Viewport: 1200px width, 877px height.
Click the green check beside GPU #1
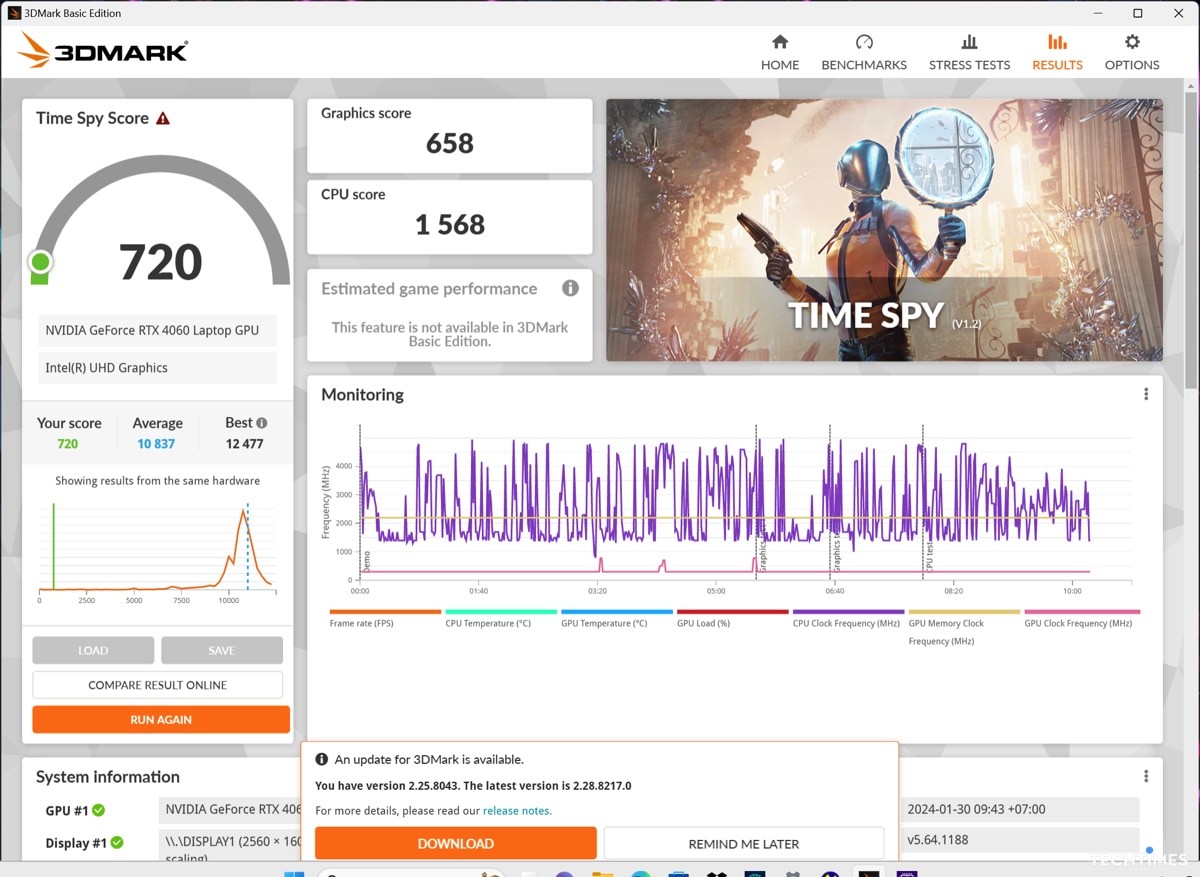click(x=99, y=810)
